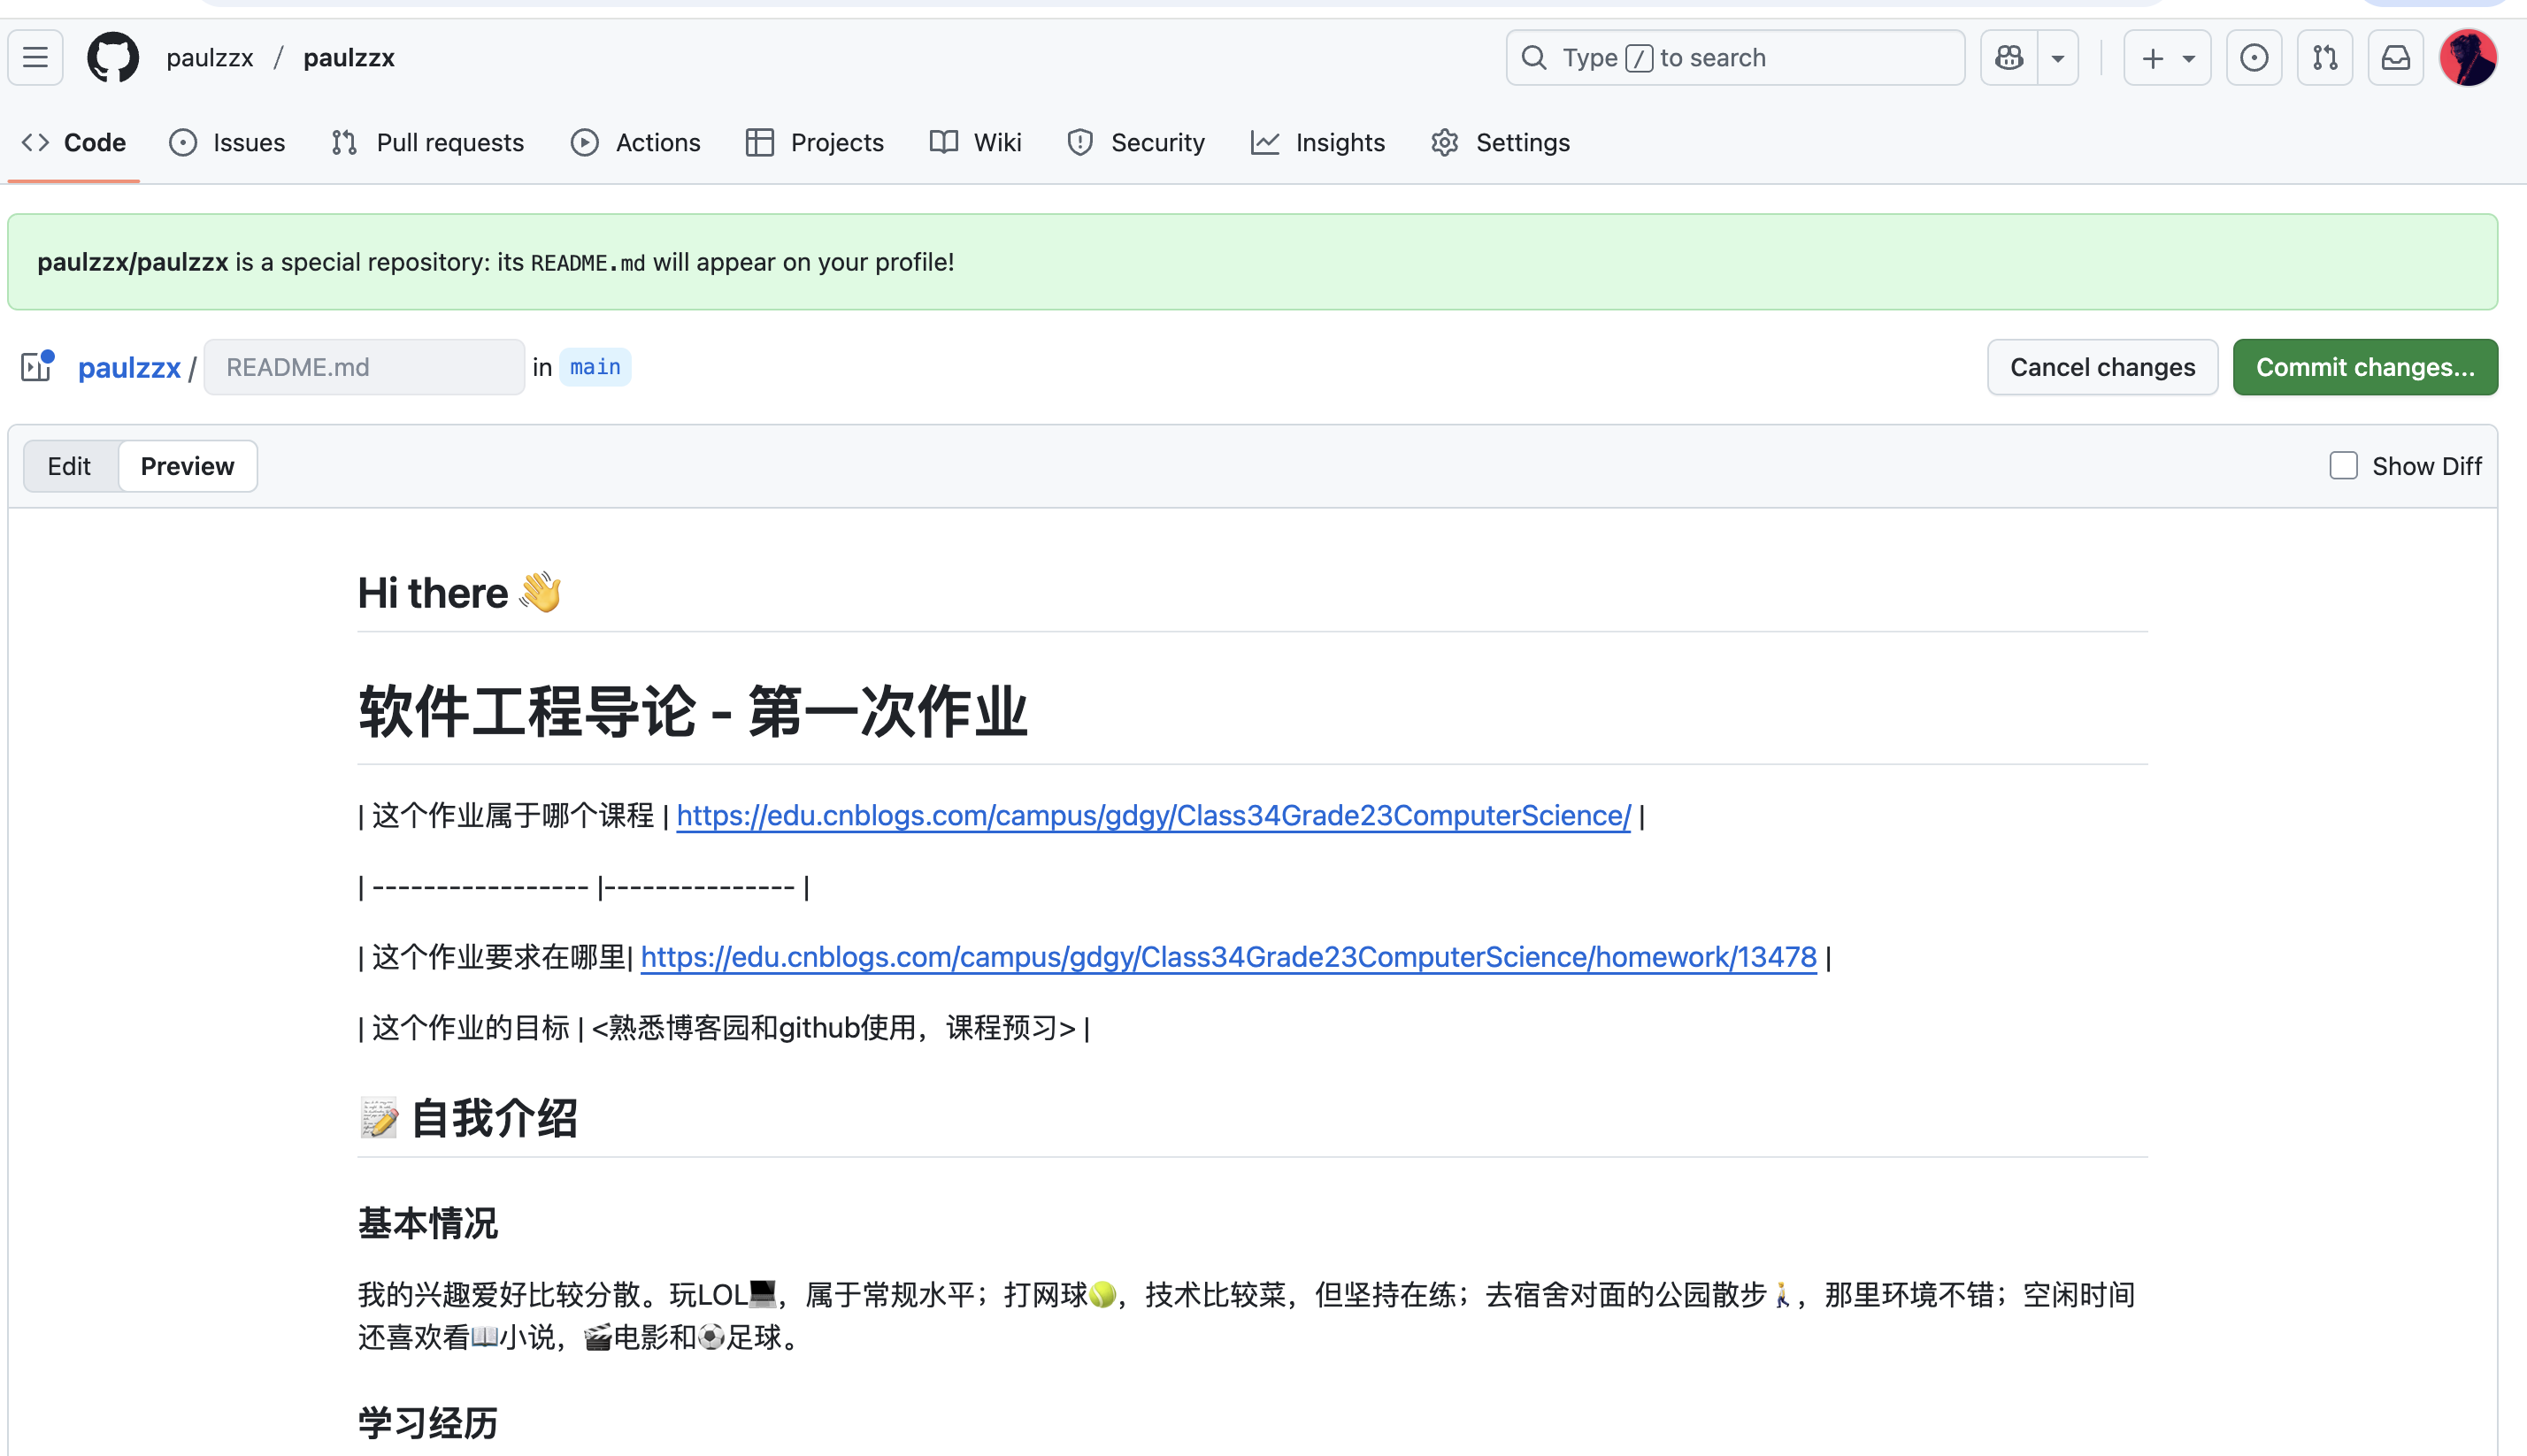Enable the Show Diff checkbox

(2344, 466)
